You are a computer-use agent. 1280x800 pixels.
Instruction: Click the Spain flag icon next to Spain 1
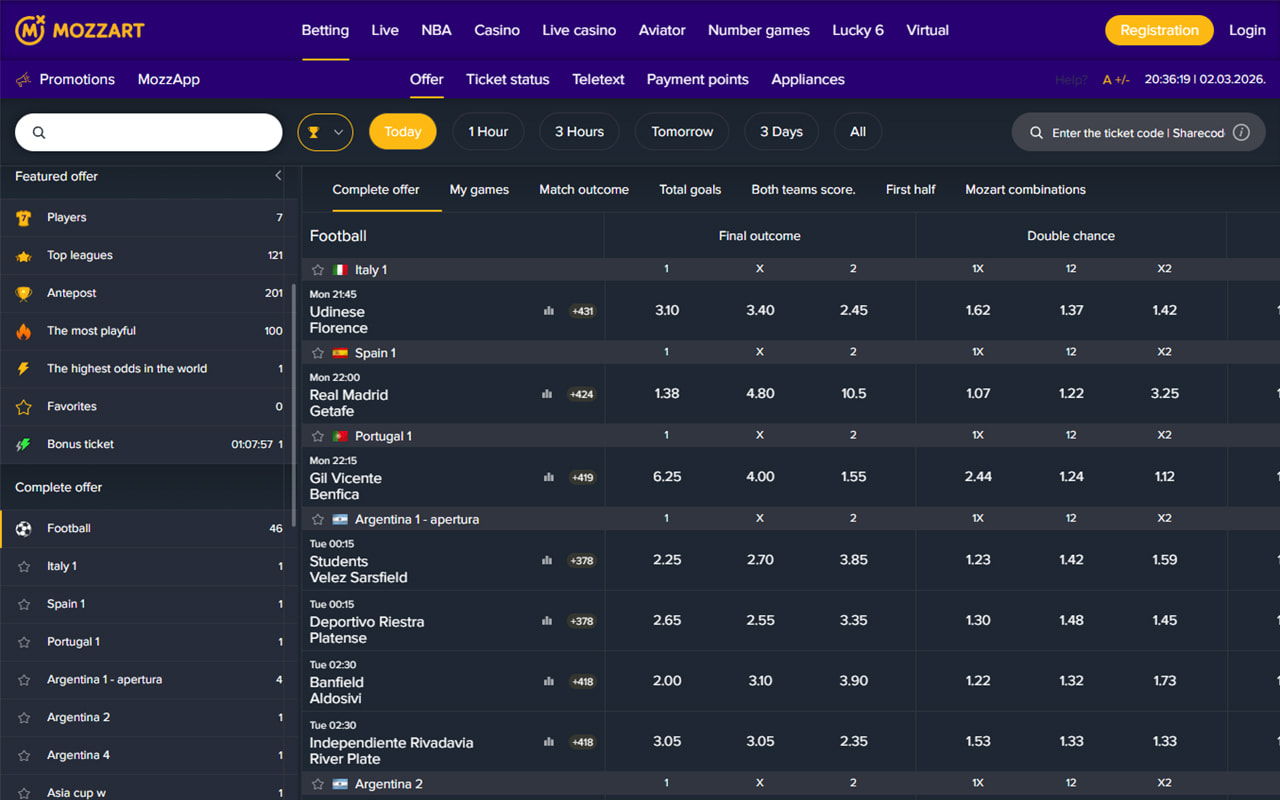(x=340, y=353)
